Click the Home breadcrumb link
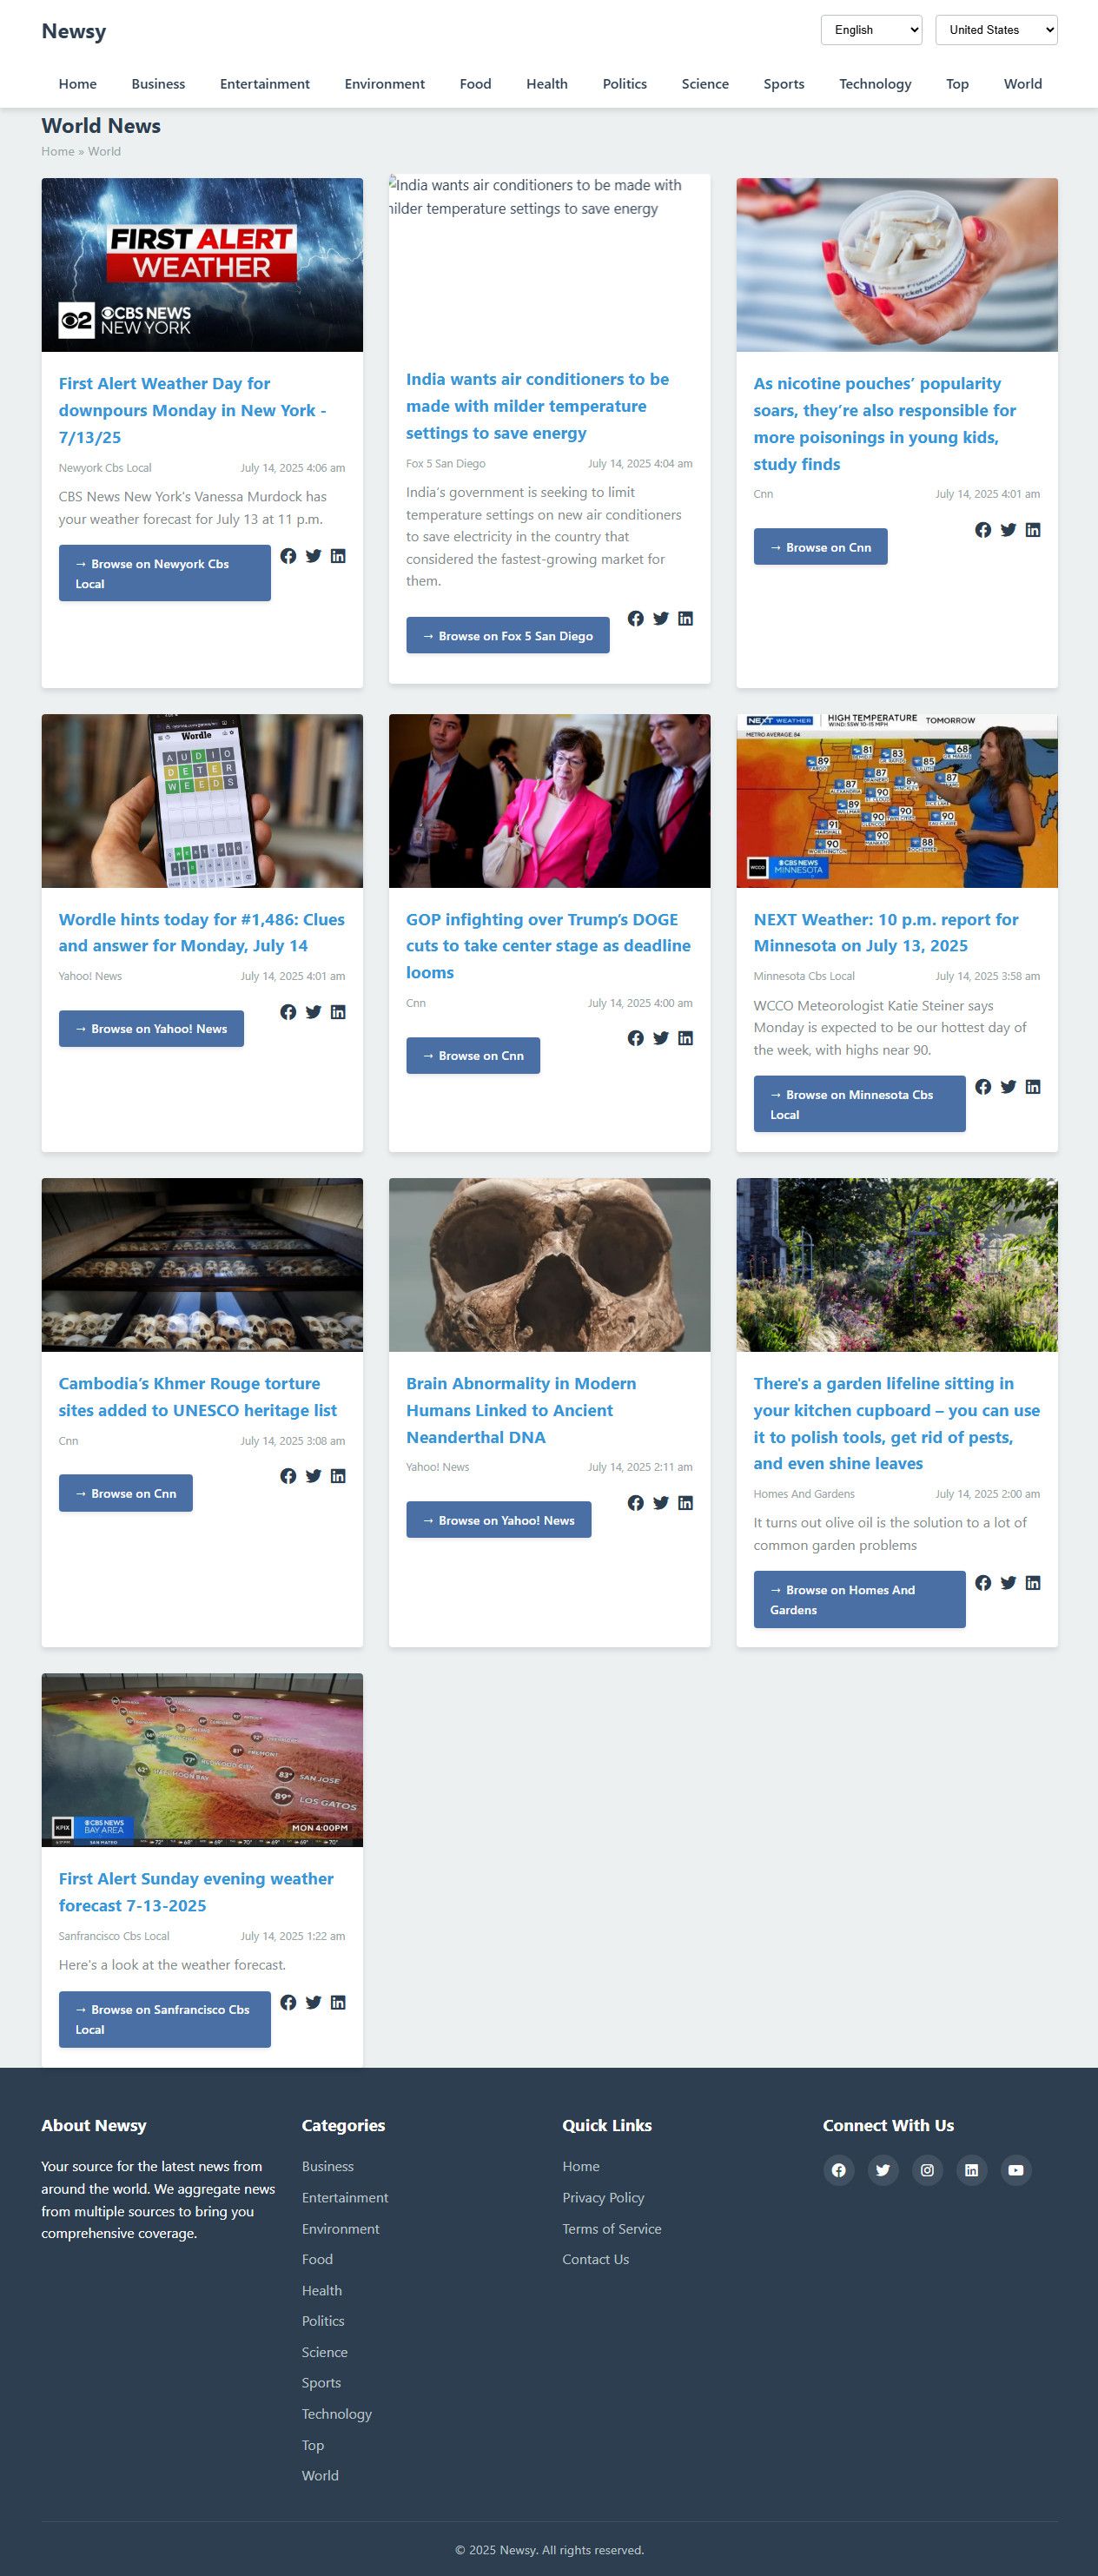 58,151
